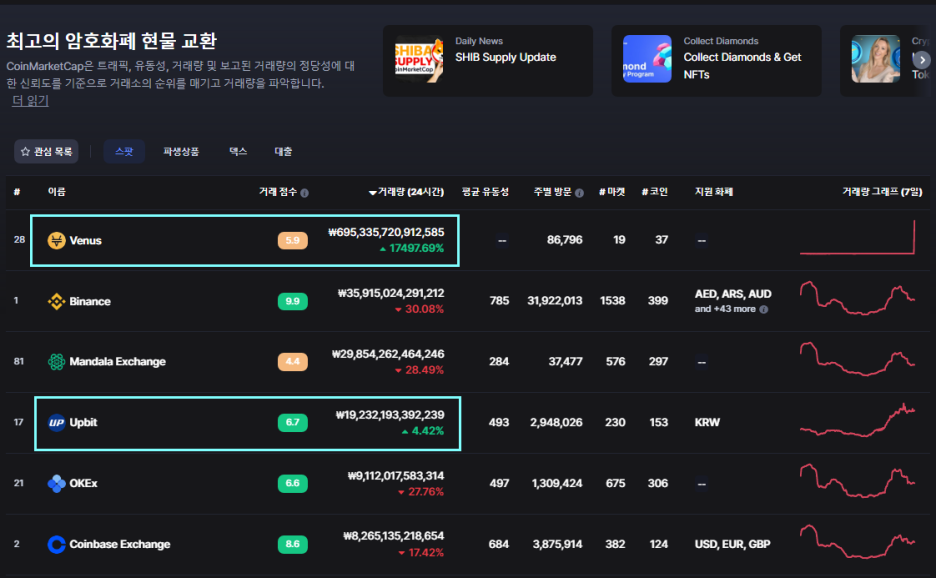Click Venus 7-day volume graph
This screenshot has width=936, height=578.
(857, 238)
